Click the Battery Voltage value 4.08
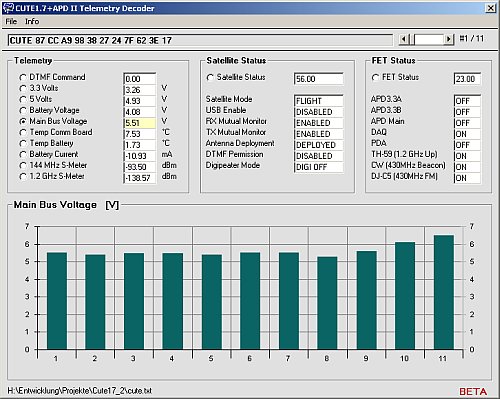 tap(140, 112)
